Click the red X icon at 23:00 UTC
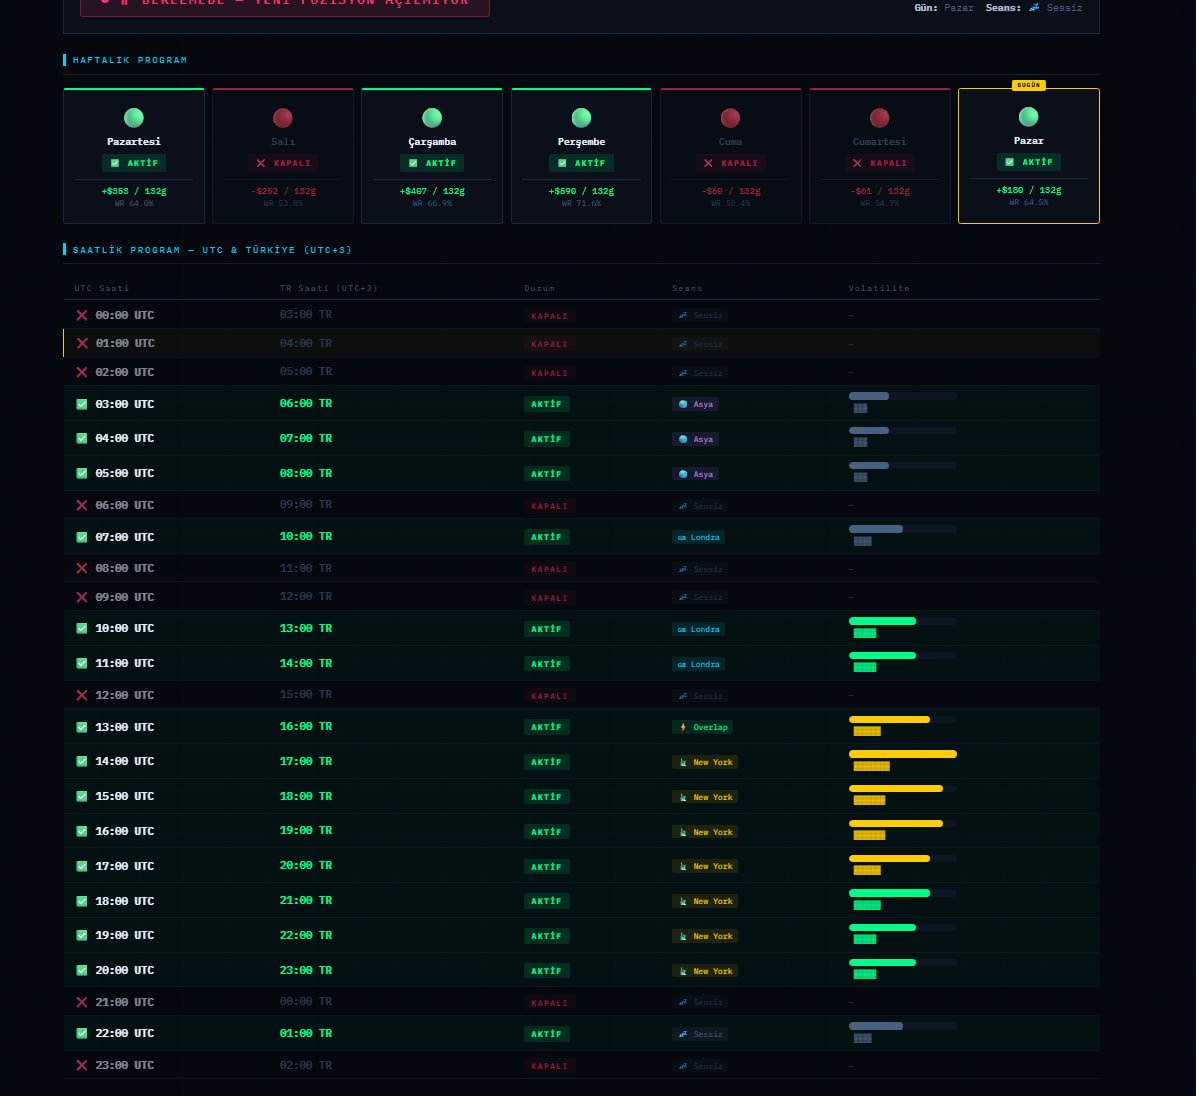This screenshot has height=1096, width=1199. coord(82,1065)
